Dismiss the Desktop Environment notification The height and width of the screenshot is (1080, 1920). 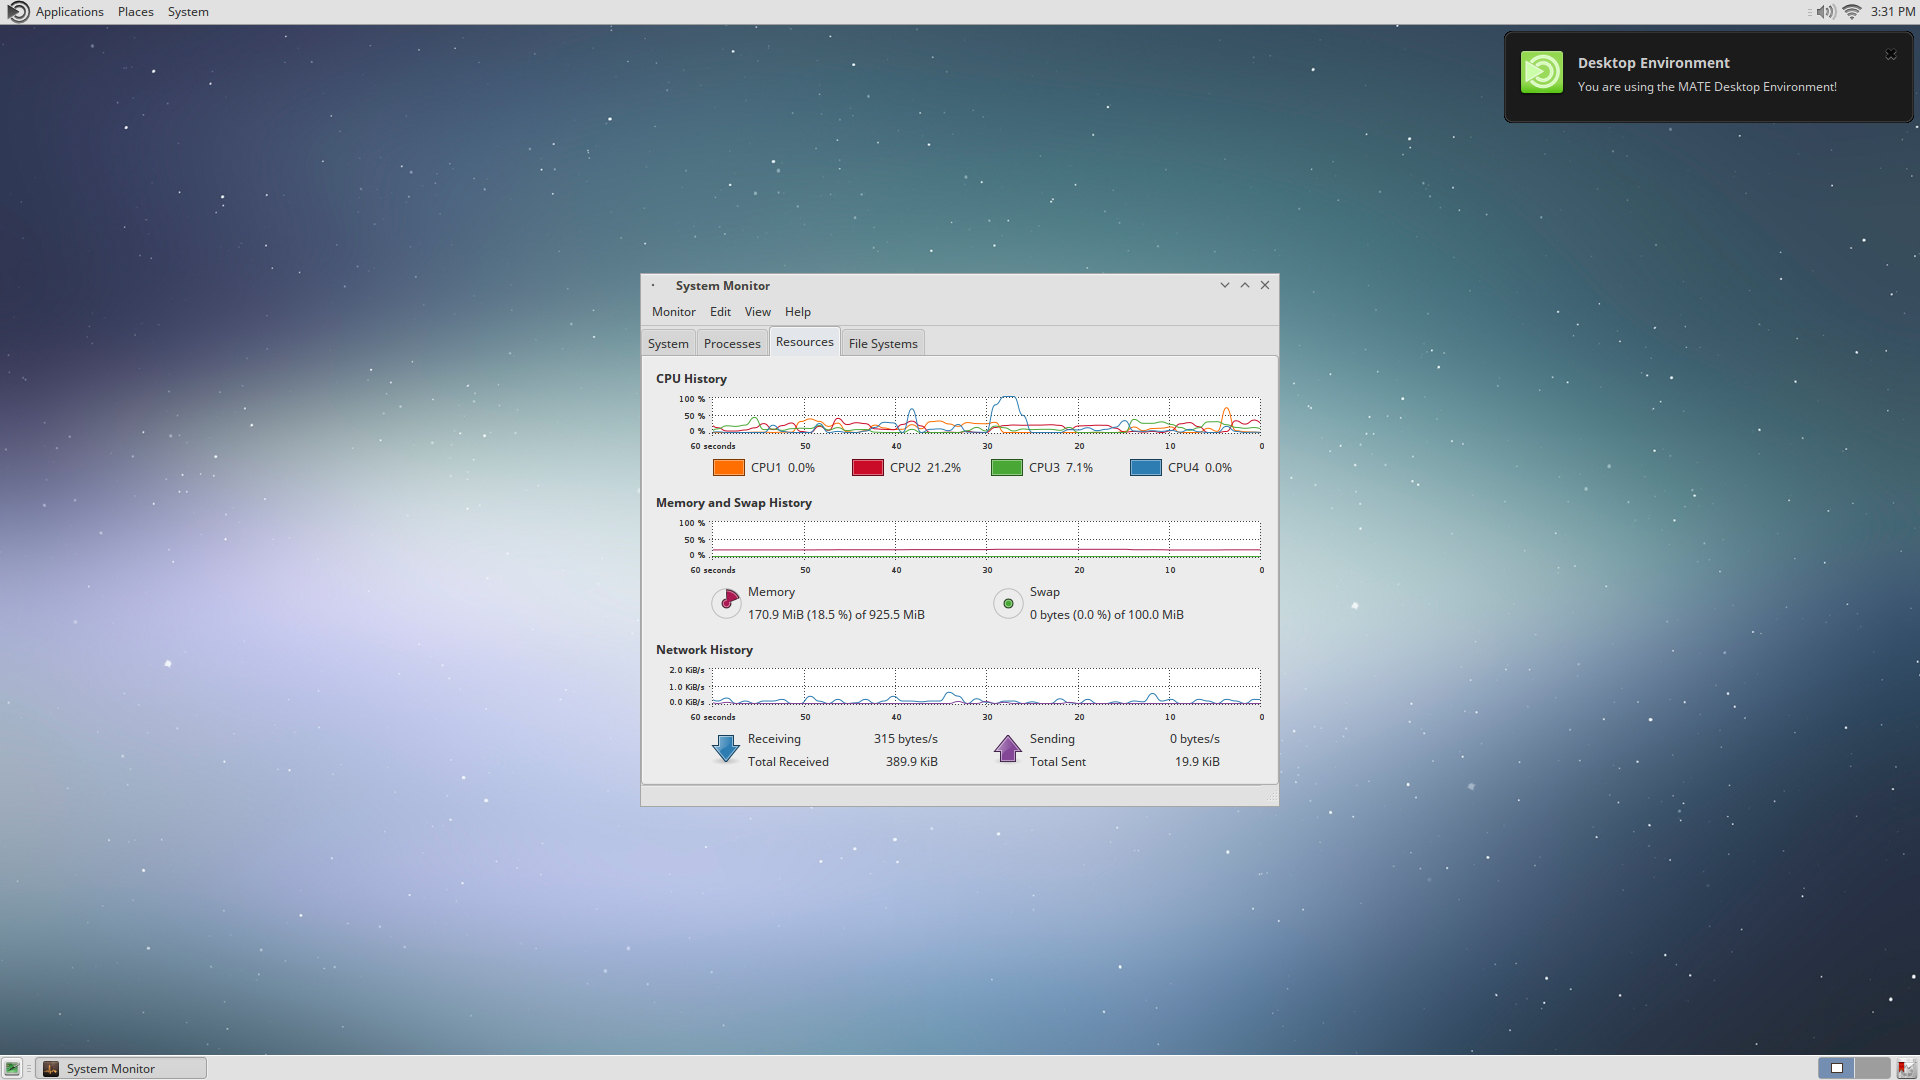click(1890, 55)
